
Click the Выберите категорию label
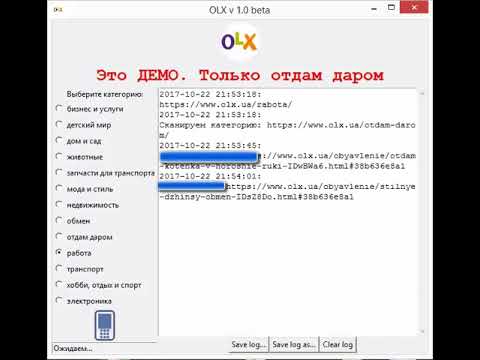coord(105,94)
